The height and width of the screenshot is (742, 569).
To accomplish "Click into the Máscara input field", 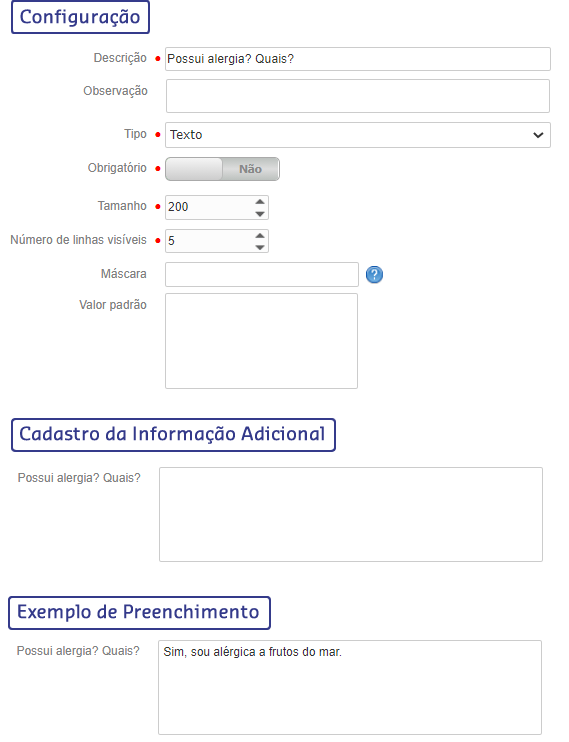I will 261,274.
